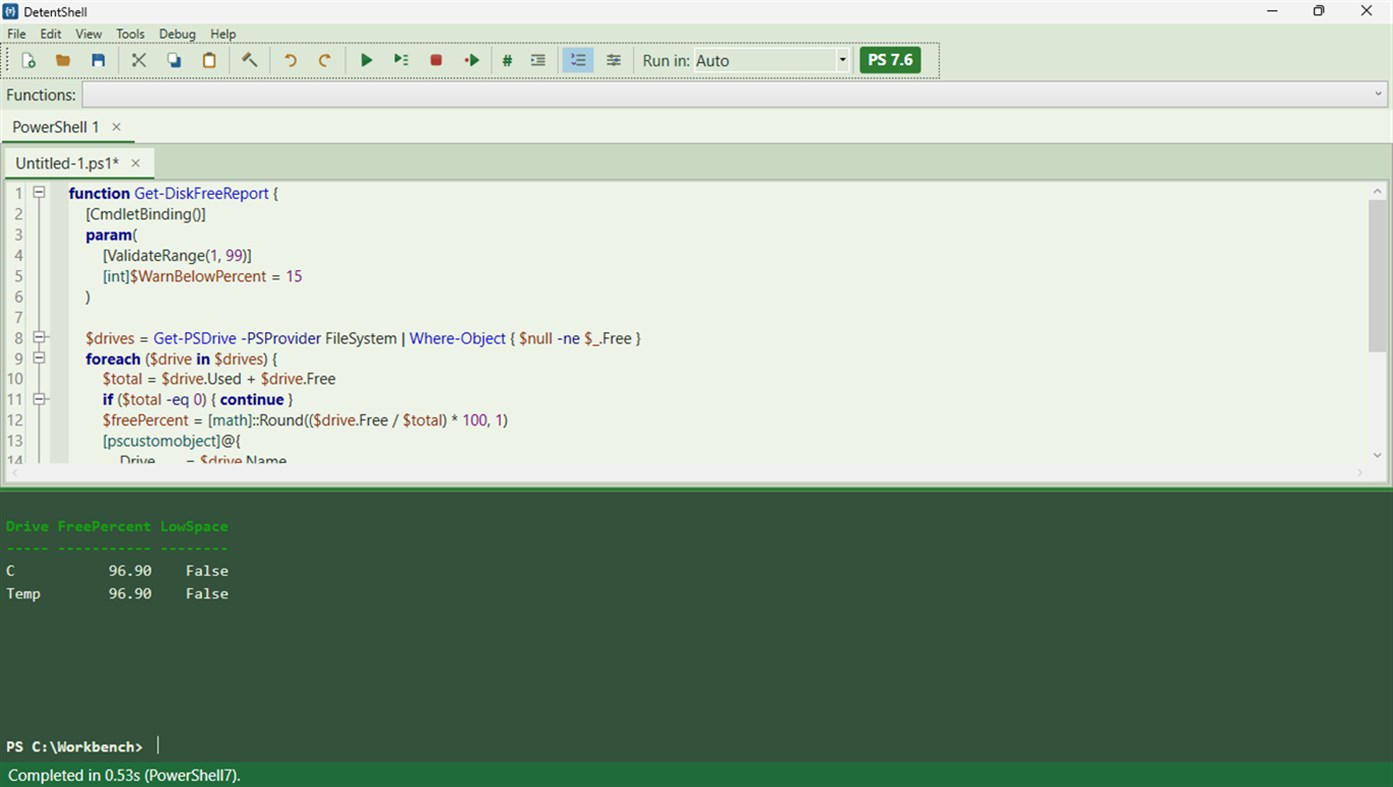This screenshot has width=1393, height=787.
Task: Cut selection using the scissors icon
Action: (x=139, y=60)
